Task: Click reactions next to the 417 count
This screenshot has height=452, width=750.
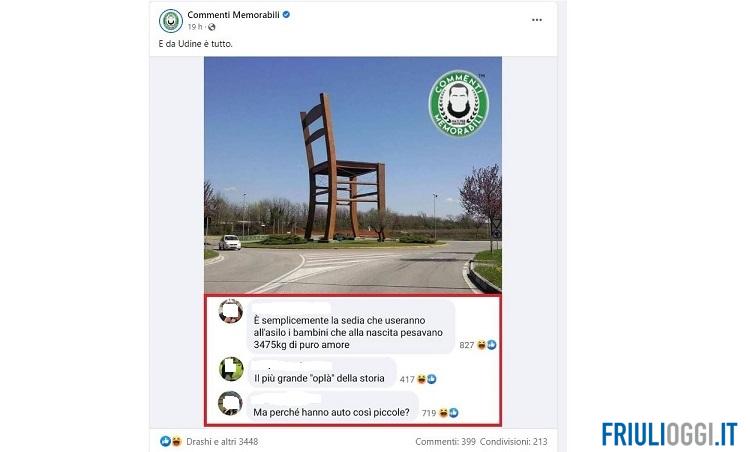Action: point(427,379)
